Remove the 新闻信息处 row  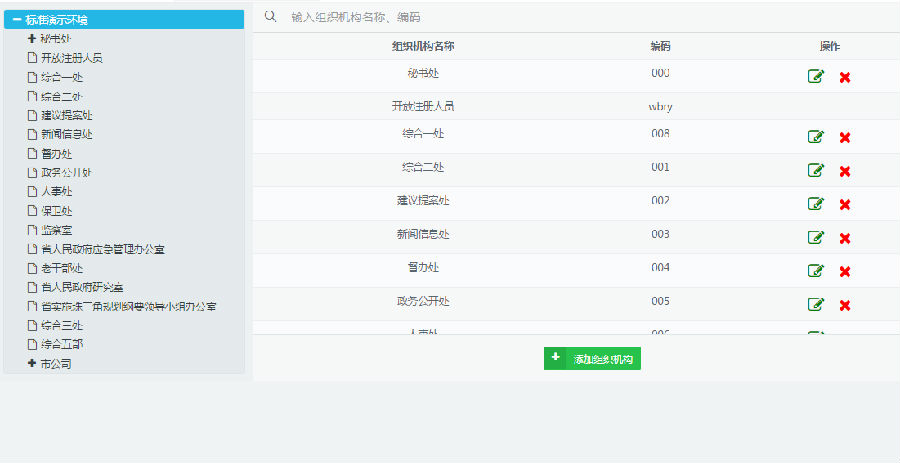845,238
